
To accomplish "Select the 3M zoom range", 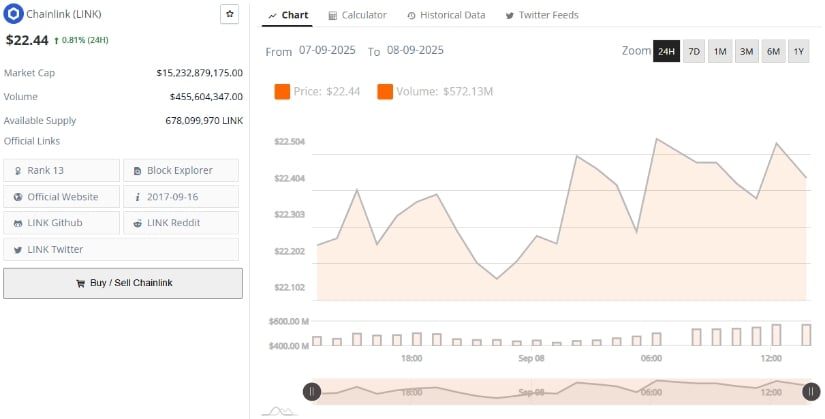I will tap(747, 51).
